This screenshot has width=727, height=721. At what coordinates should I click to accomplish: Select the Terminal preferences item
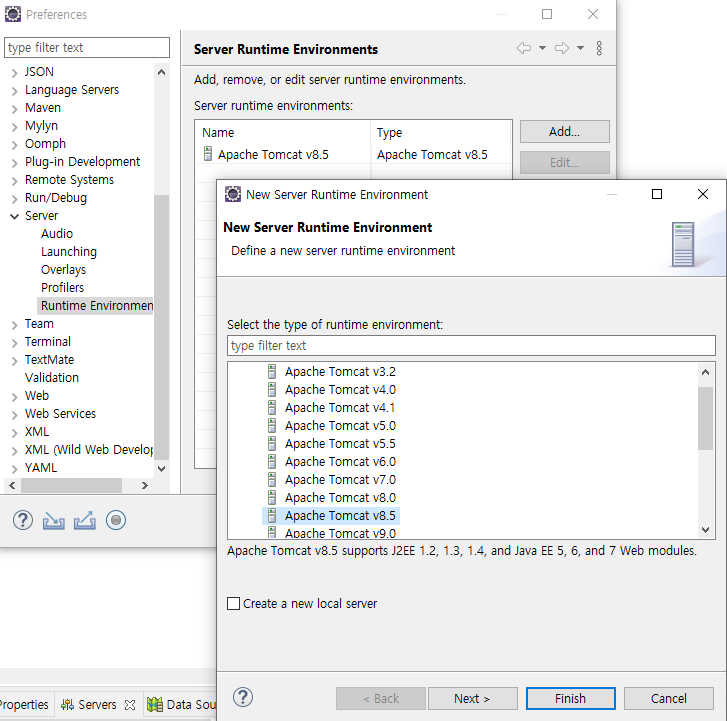[x=48, y=342]
